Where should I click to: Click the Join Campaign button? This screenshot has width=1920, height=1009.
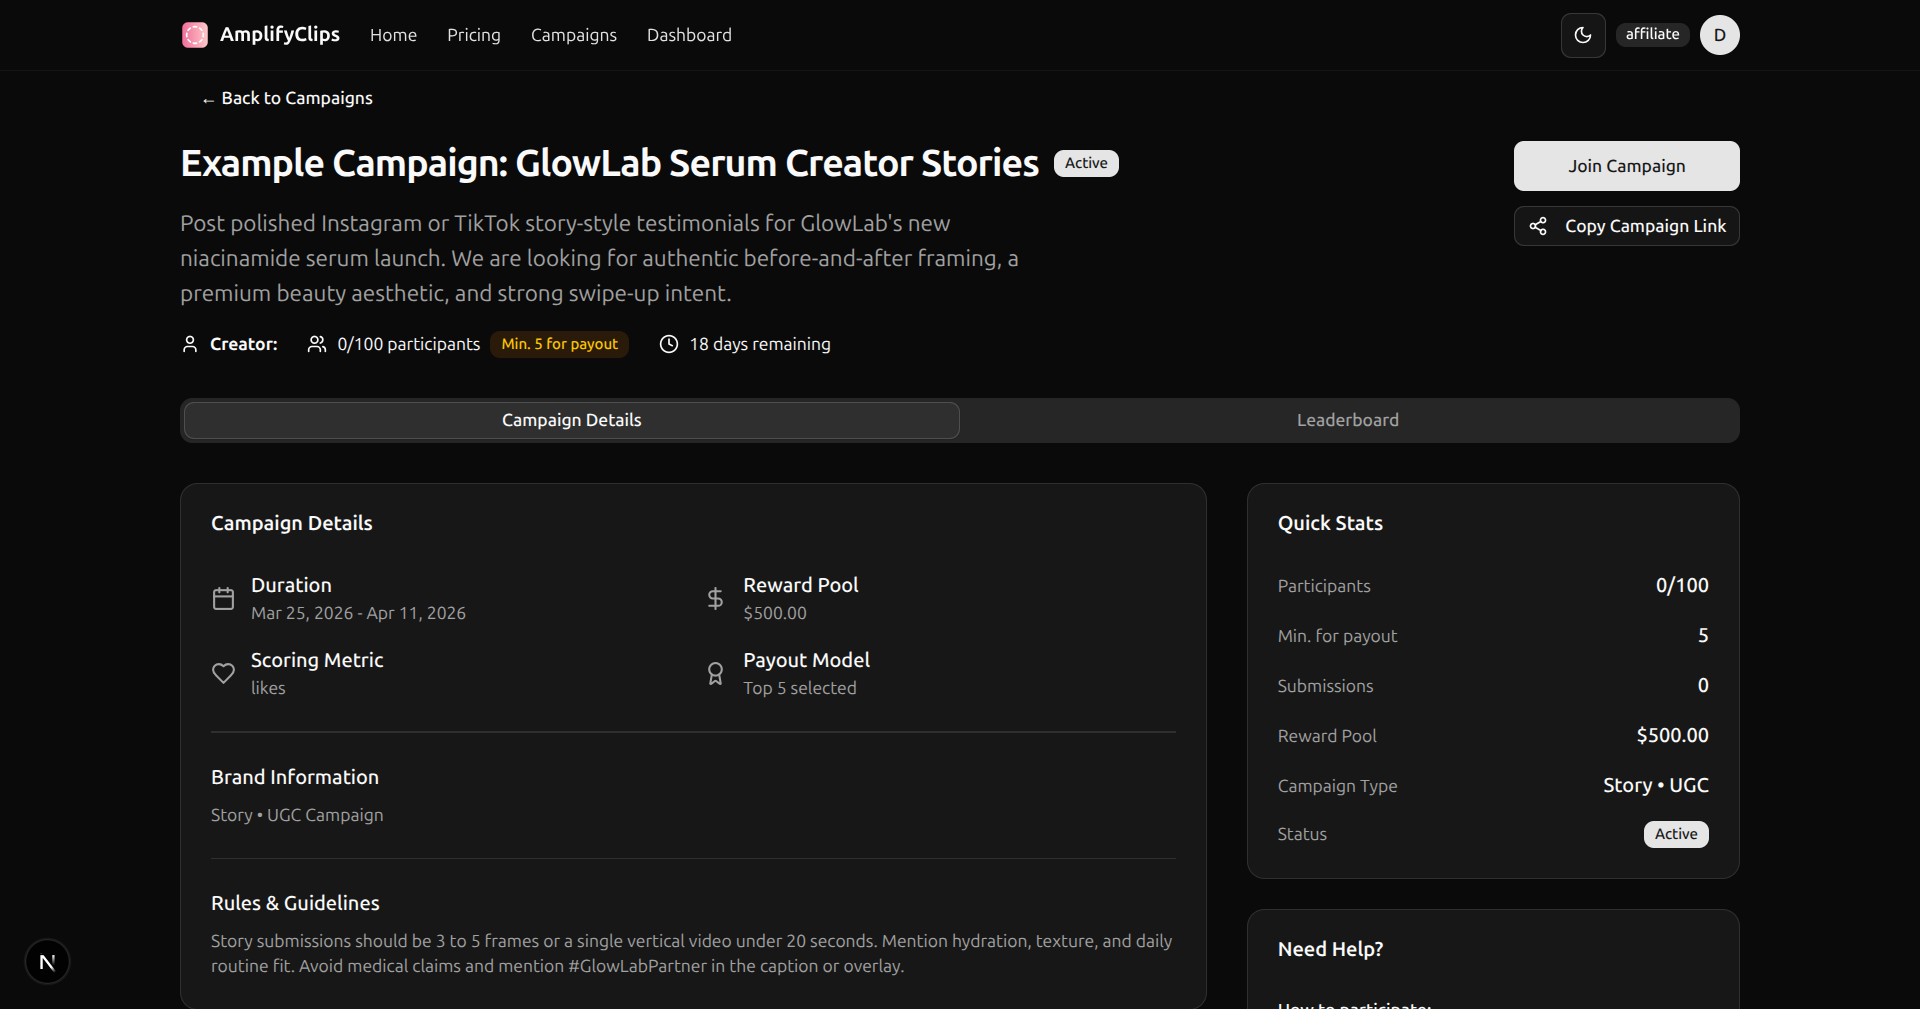pyautogui.click(x=1626, y=166)
